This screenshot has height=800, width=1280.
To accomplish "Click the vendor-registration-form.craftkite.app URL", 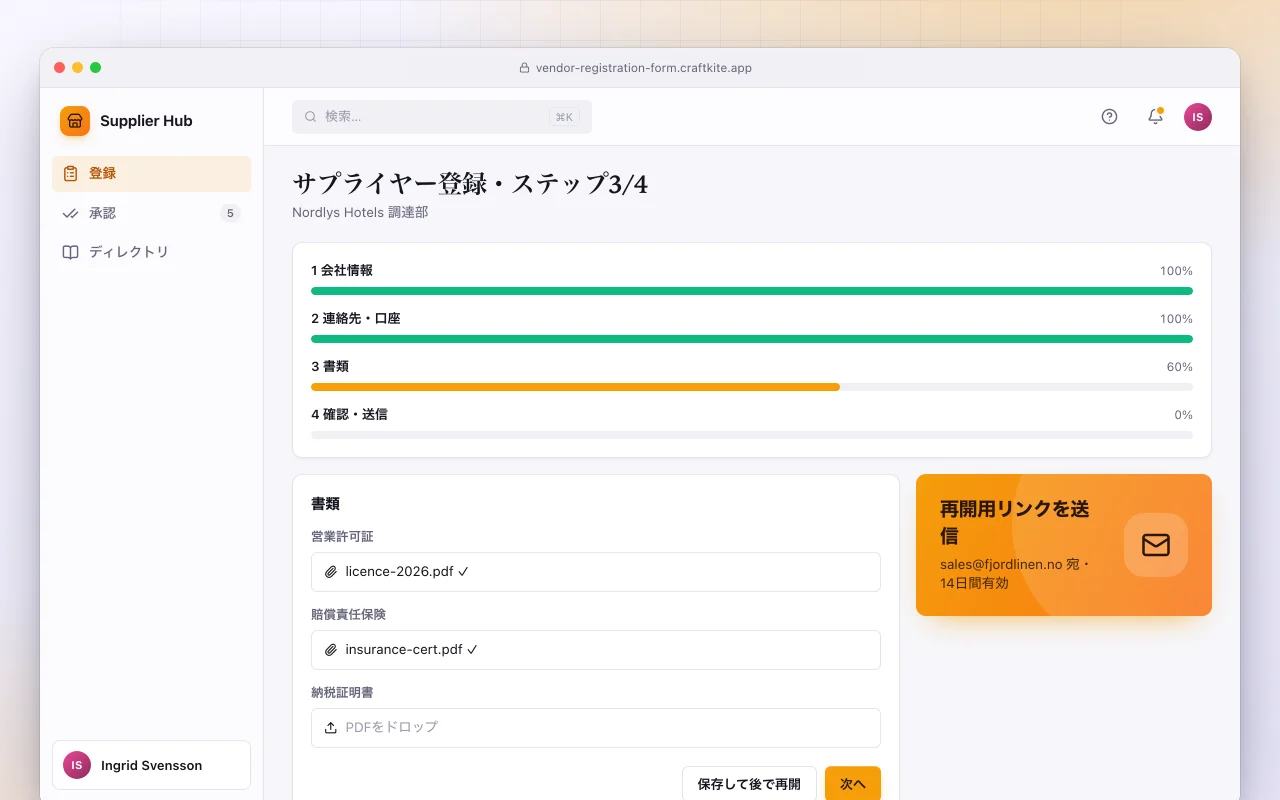I will tap(644, 68).
